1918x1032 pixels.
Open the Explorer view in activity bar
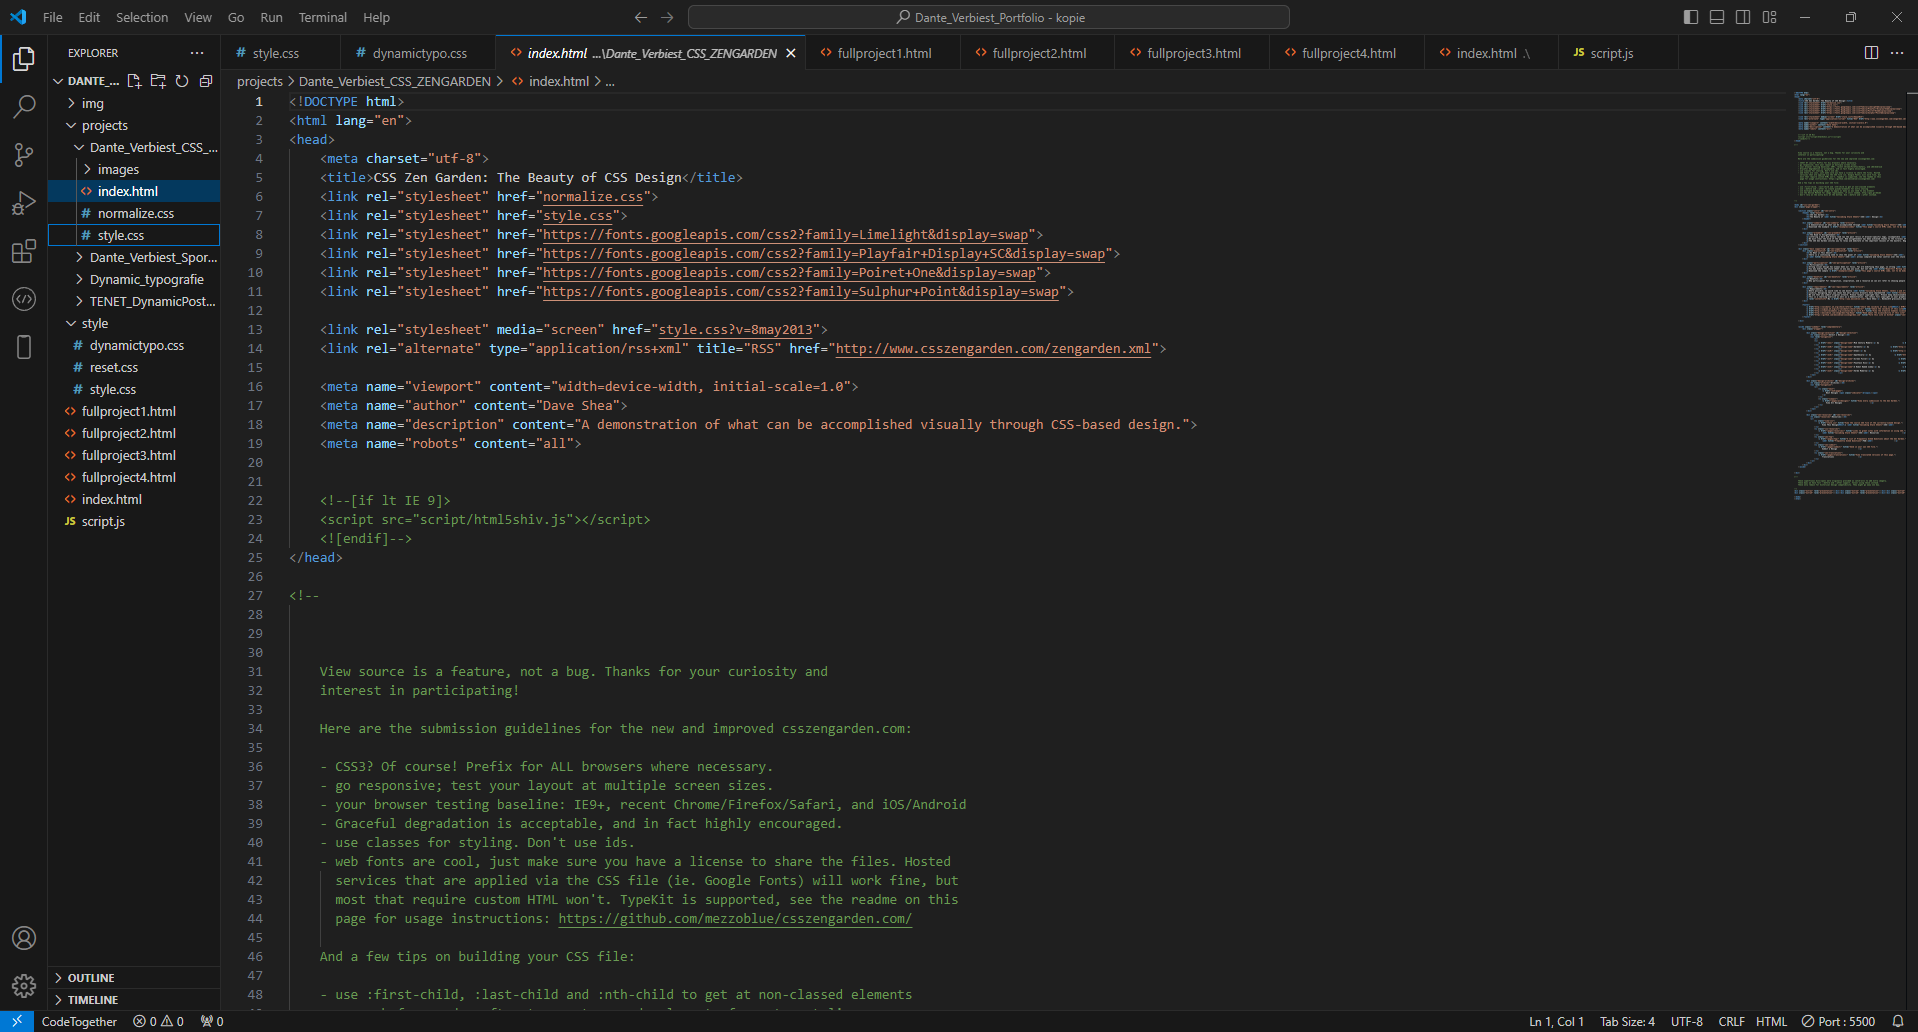coord(24,59)
